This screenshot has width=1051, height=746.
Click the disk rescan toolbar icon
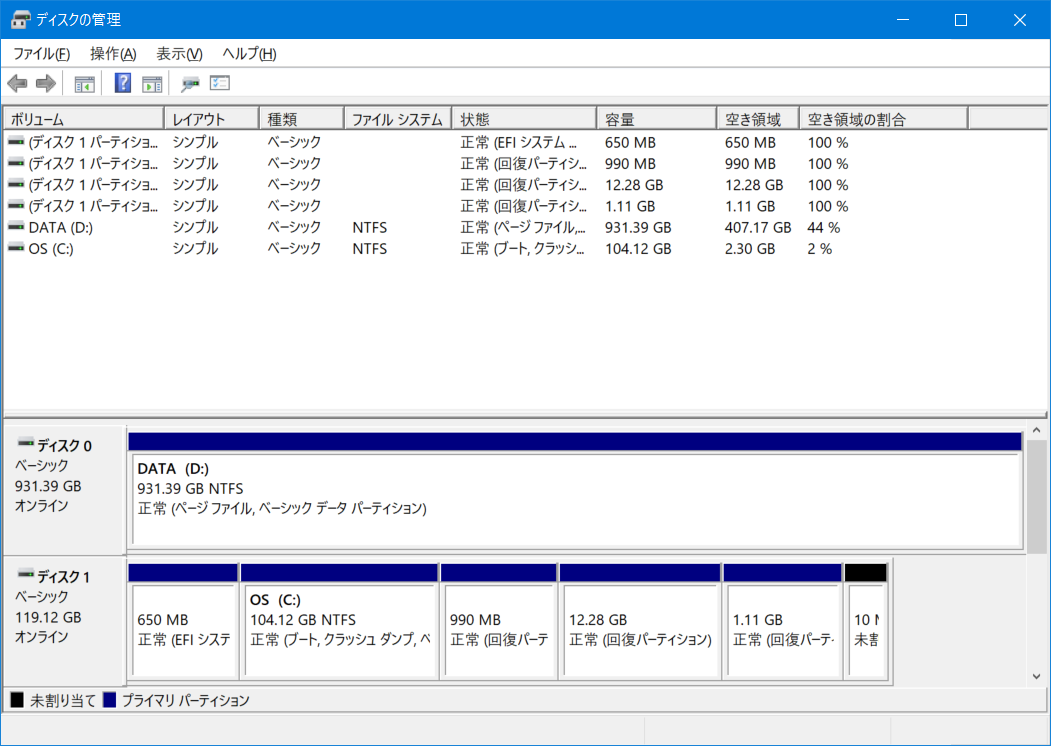point(189,83)
